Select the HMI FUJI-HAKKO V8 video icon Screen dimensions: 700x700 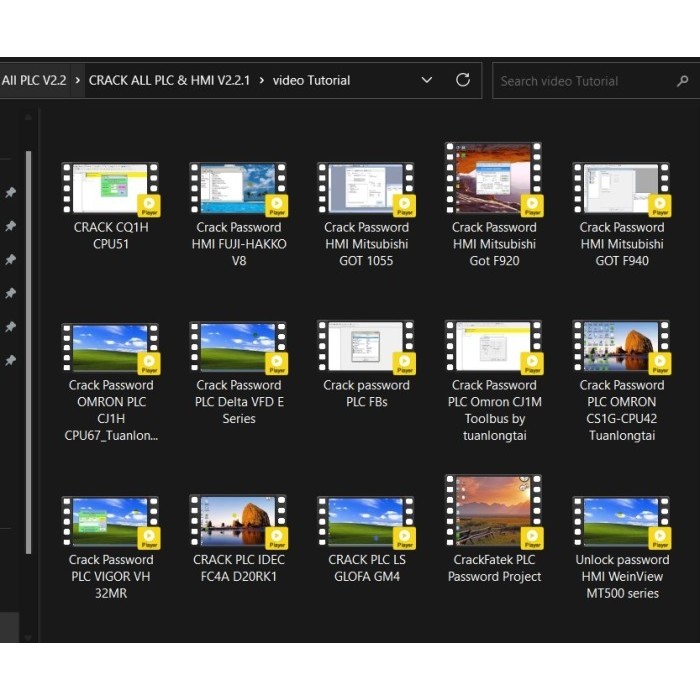coord(238,189)
